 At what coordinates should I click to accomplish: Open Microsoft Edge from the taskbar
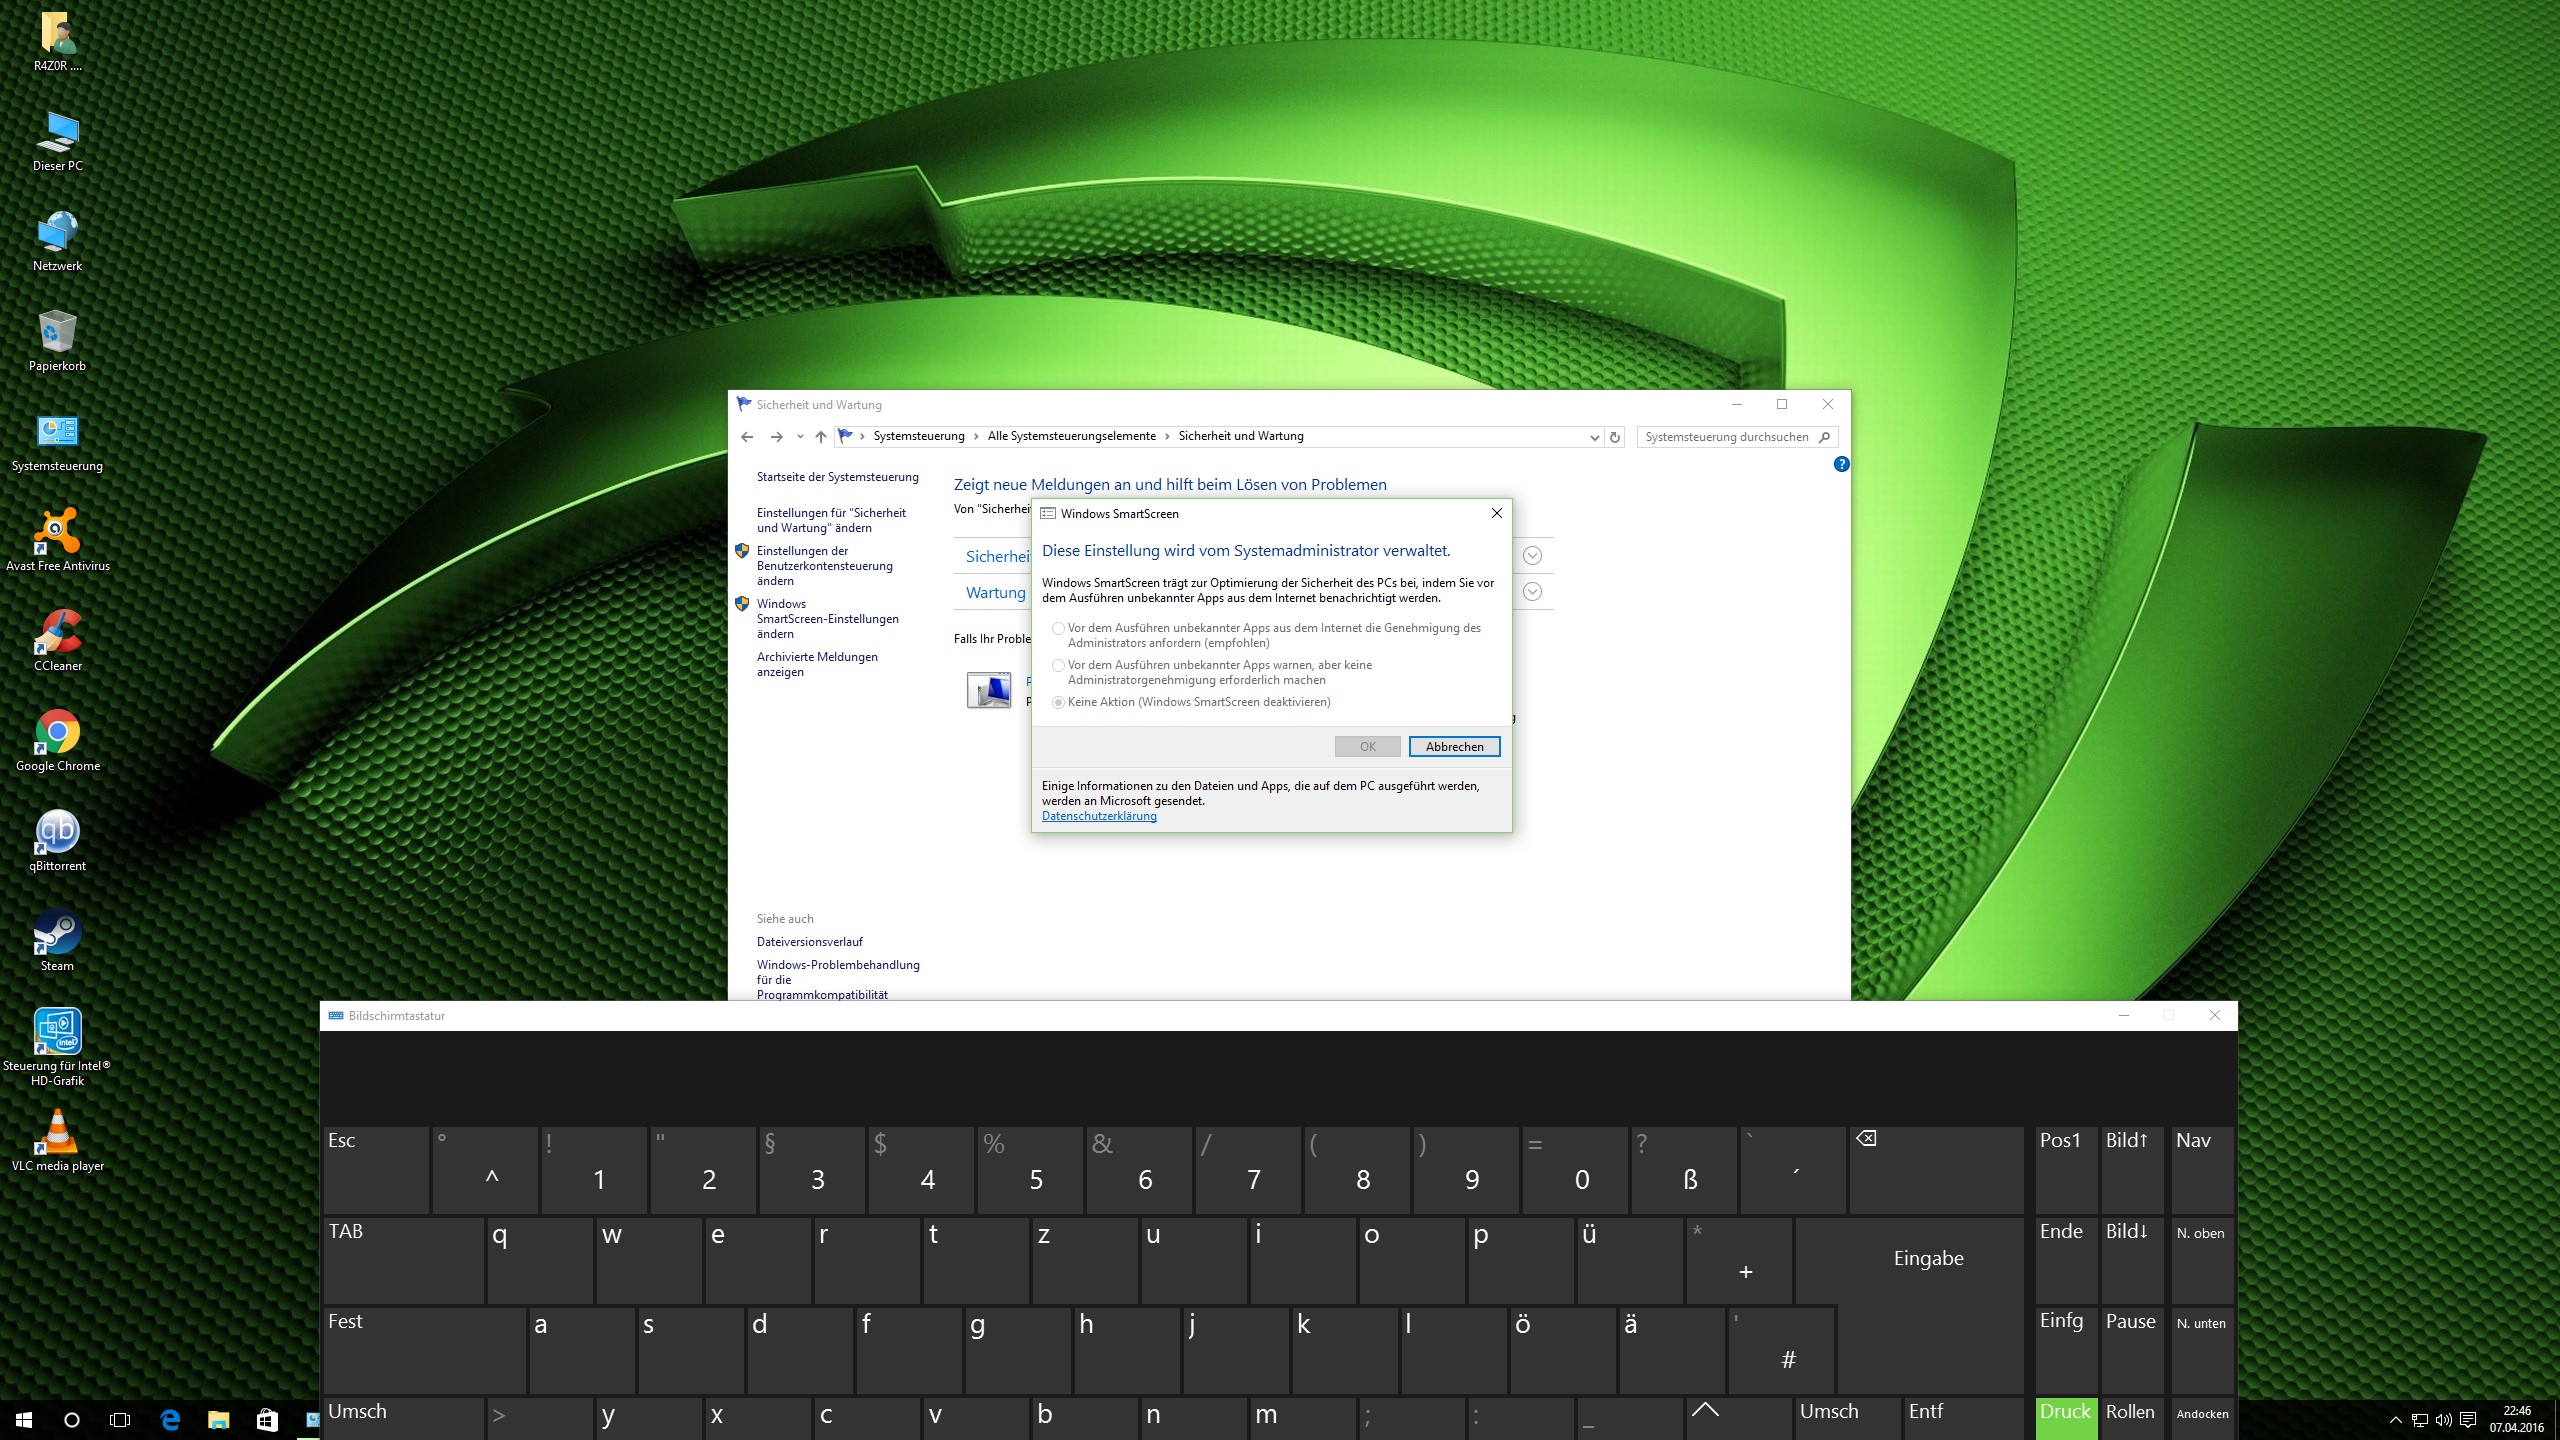(170, 1419)
